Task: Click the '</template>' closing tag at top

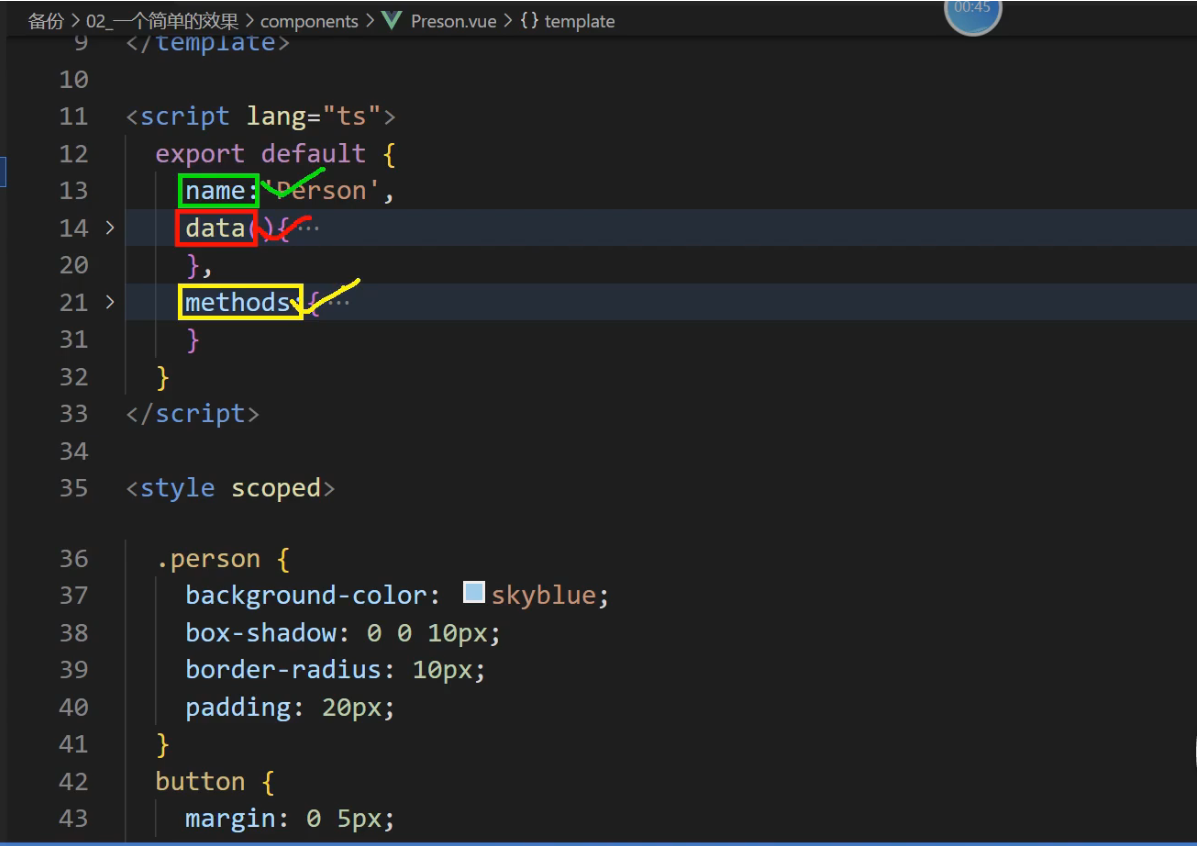Action: tap(208, 44)
